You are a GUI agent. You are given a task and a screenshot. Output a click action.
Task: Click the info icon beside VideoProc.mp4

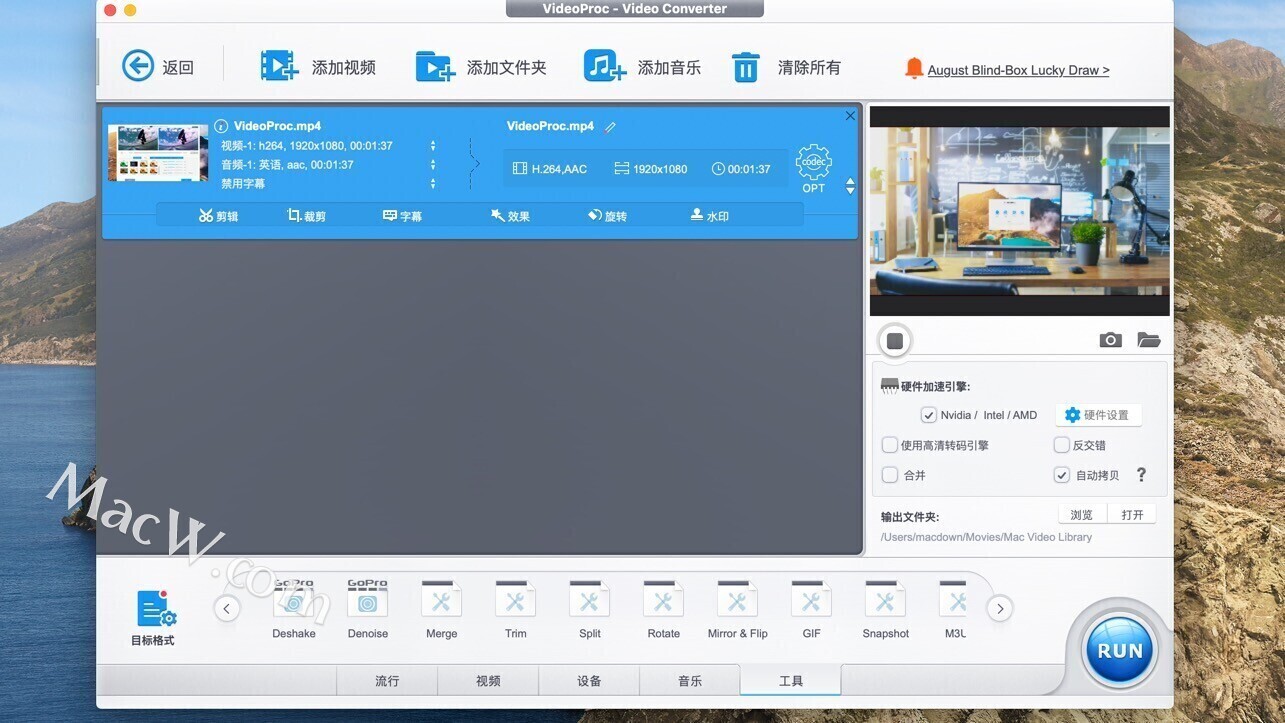coord(221,127)
